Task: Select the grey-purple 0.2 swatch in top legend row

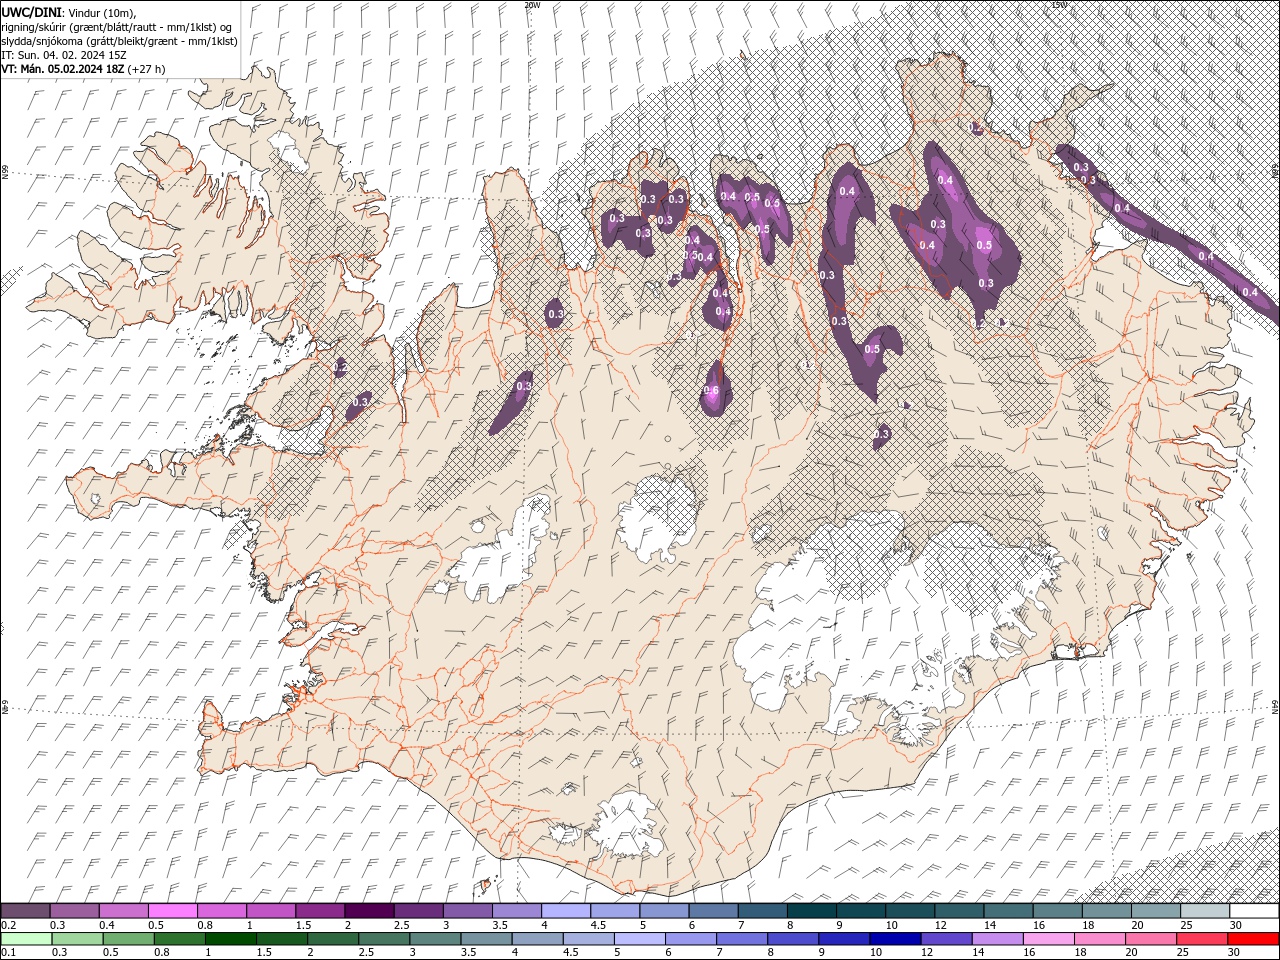Action: (x=25, y=911)
